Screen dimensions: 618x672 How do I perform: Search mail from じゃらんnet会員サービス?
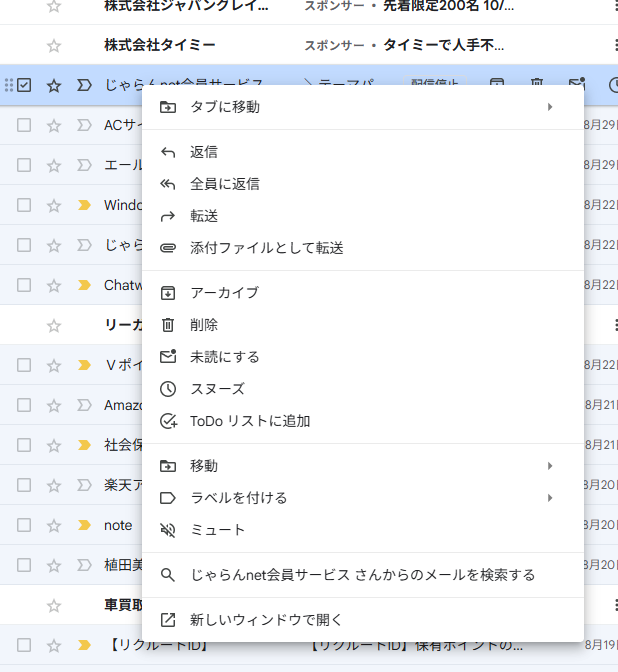tap(363, 575)
